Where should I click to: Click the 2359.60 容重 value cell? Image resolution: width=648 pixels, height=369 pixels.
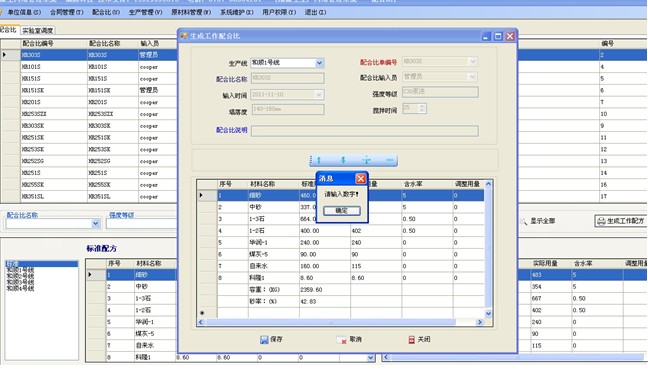[324, 290]
